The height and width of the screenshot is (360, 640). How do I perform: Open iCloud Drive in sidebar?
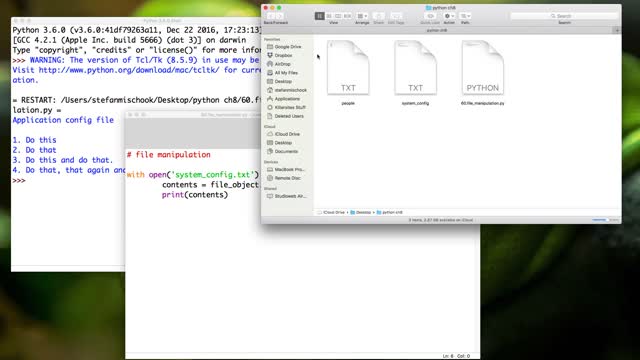[x=287, y=134]
